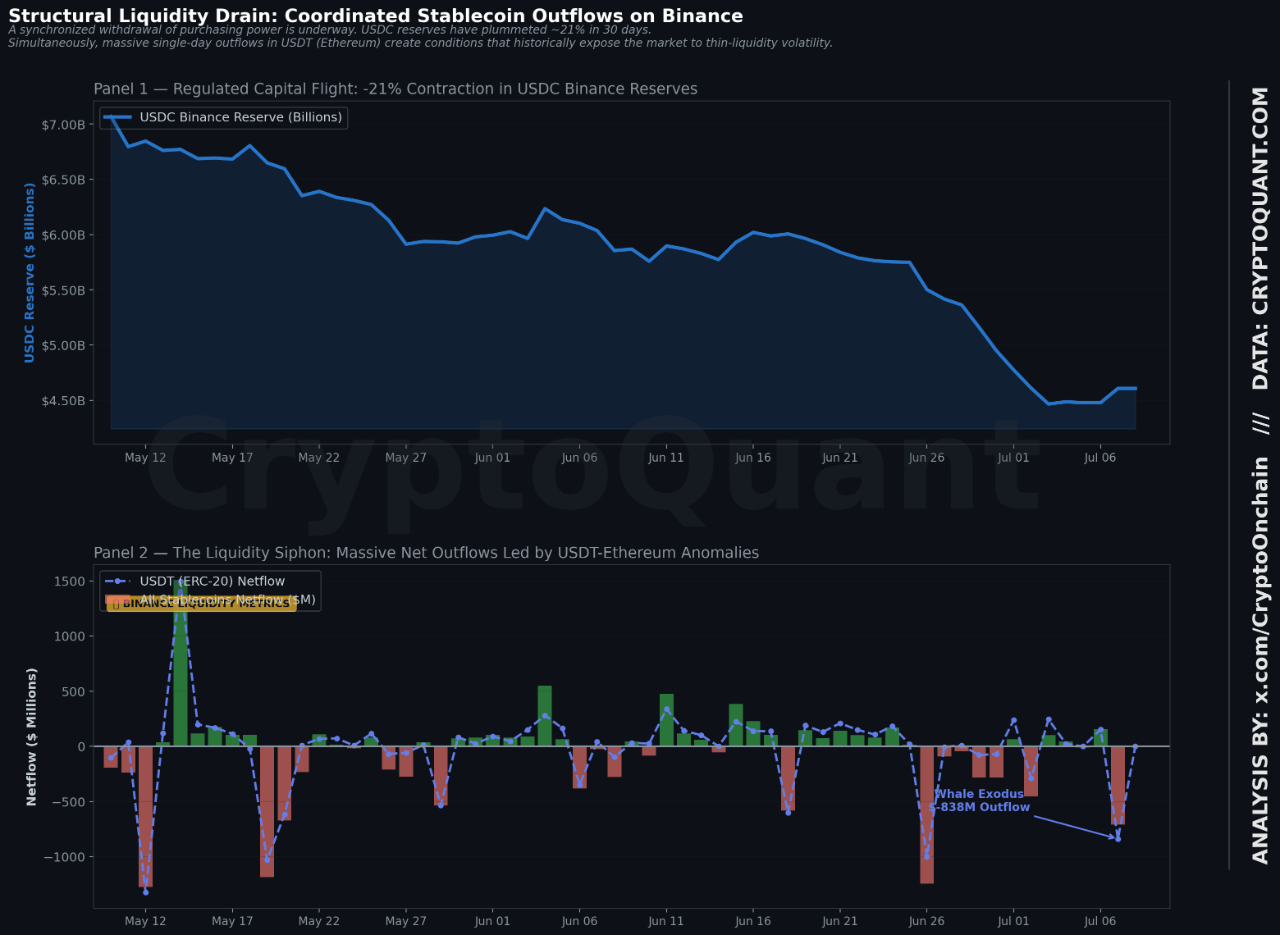The width and height of the screenshot is (1280, 935).
Task: Click 'Jun 01' date under the netflow chart
Action: [x=492, y=923]
